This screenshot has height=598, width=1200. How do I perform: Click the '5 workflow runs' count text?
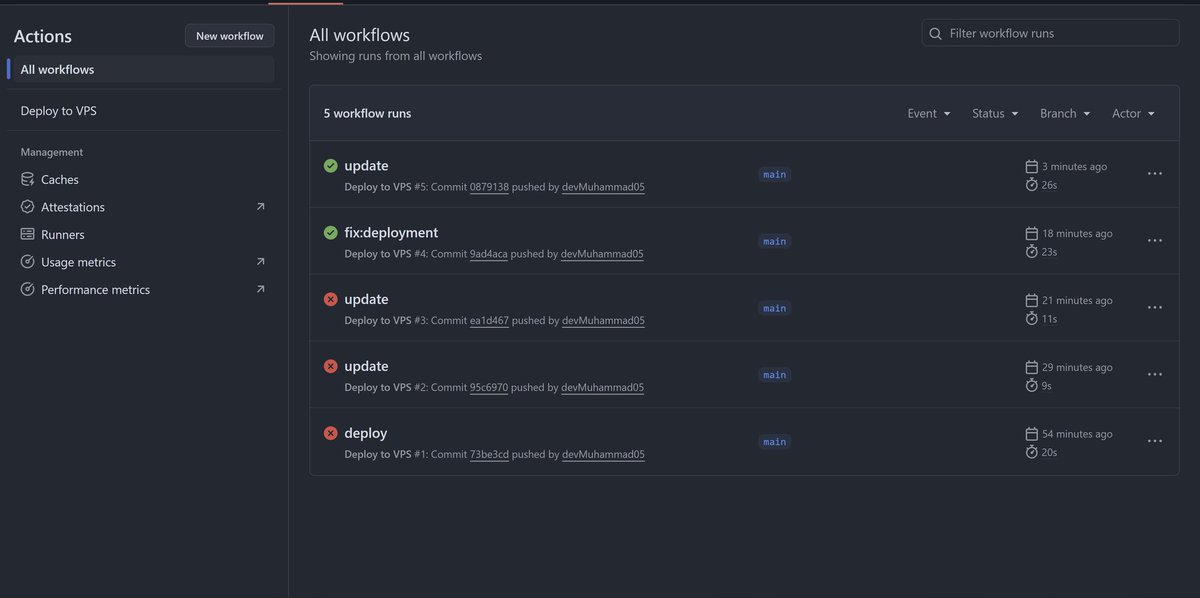click(x=367, y=114)
